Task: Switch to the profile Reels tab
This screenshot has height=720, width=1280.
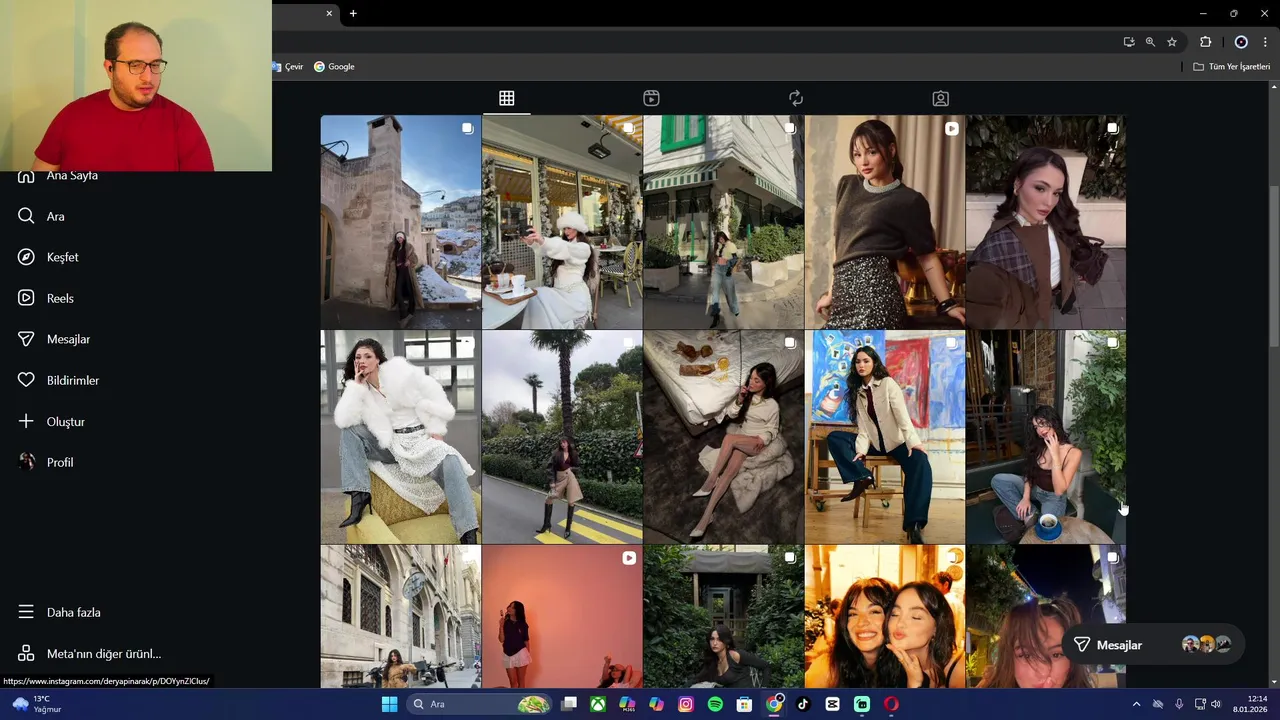Action: click(651, 98)
